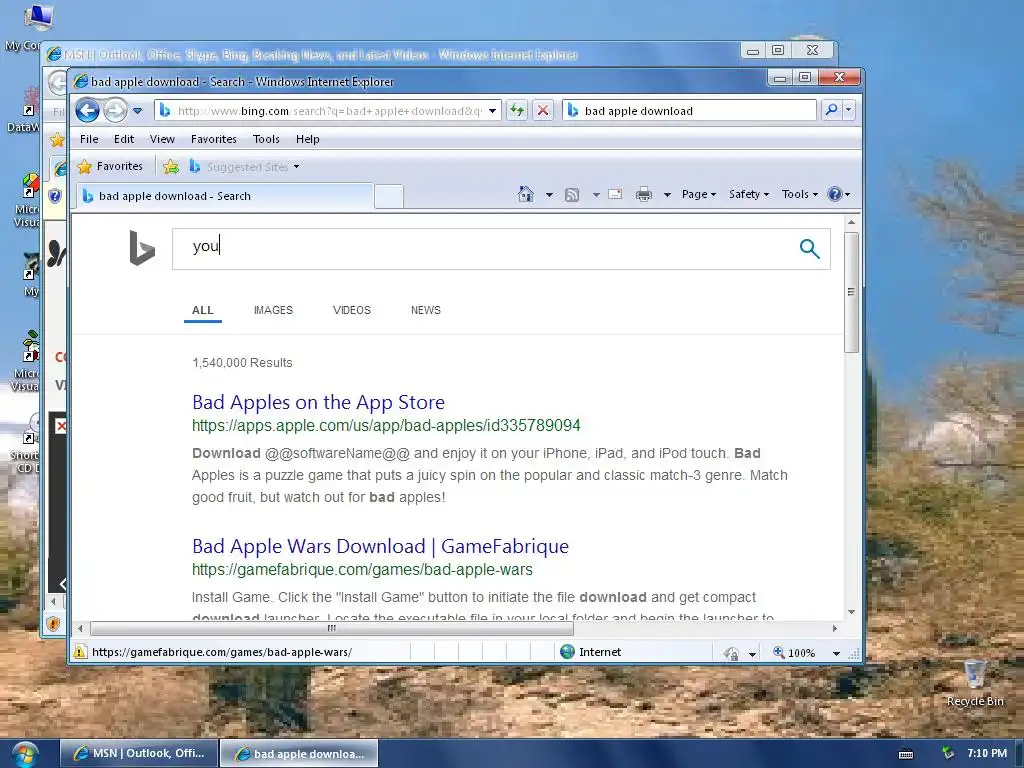Image resolution: width=1024 pixels, height=768 pixels.
Task: Open Bad Apple Wars Download GameFabrique link
Action: click(x=380, y=546)
